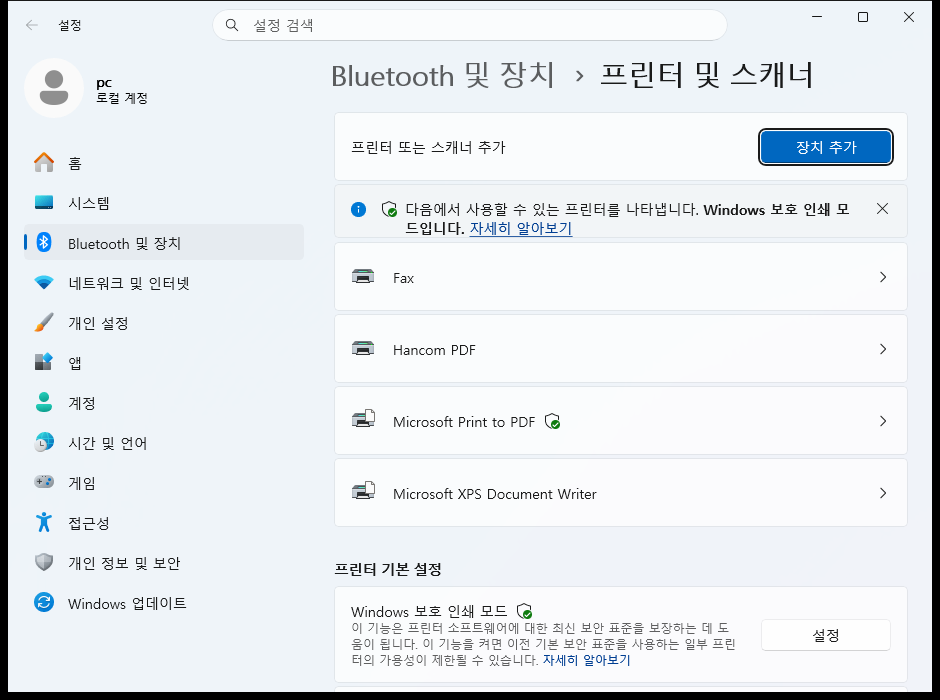Open the 홈 sidebar item
Viewport: 940px width, 700px height.
[164, 162]
